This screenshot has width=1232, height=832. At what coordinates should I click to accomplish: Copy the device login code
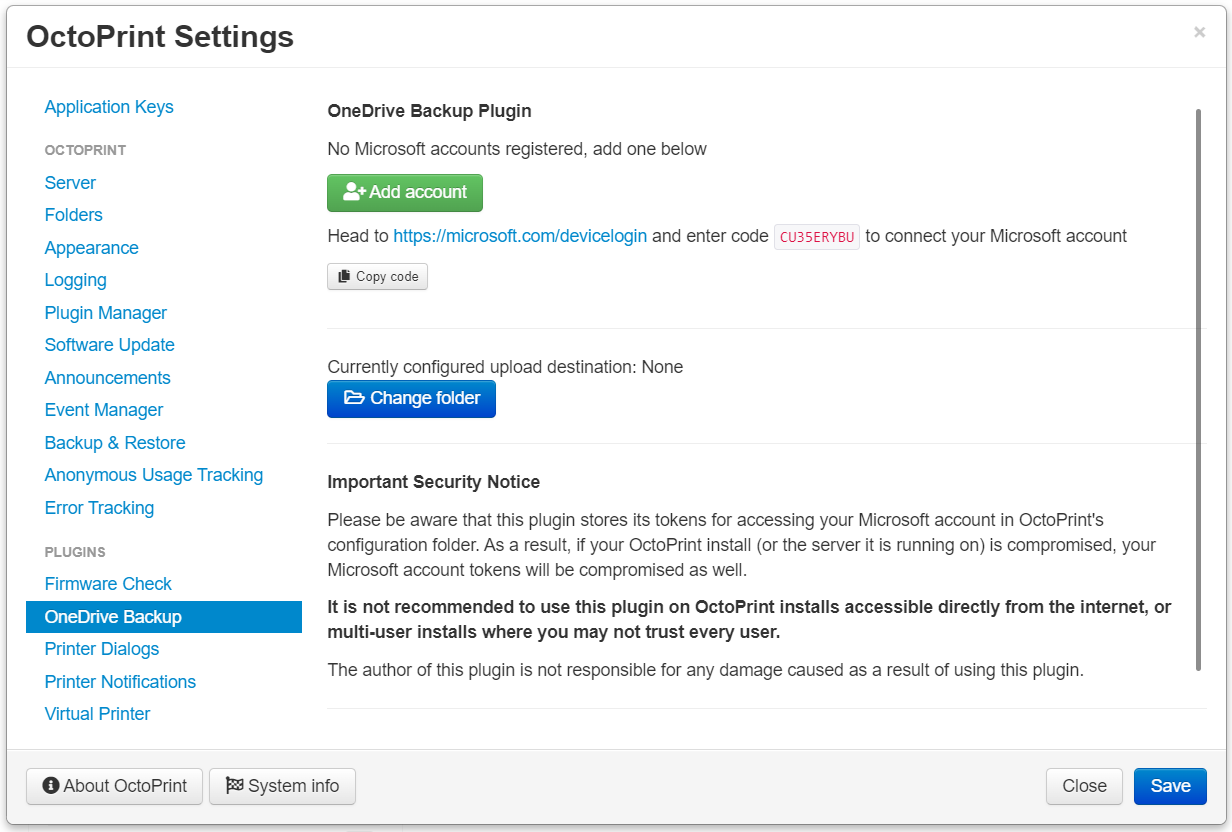coord(377,277)
